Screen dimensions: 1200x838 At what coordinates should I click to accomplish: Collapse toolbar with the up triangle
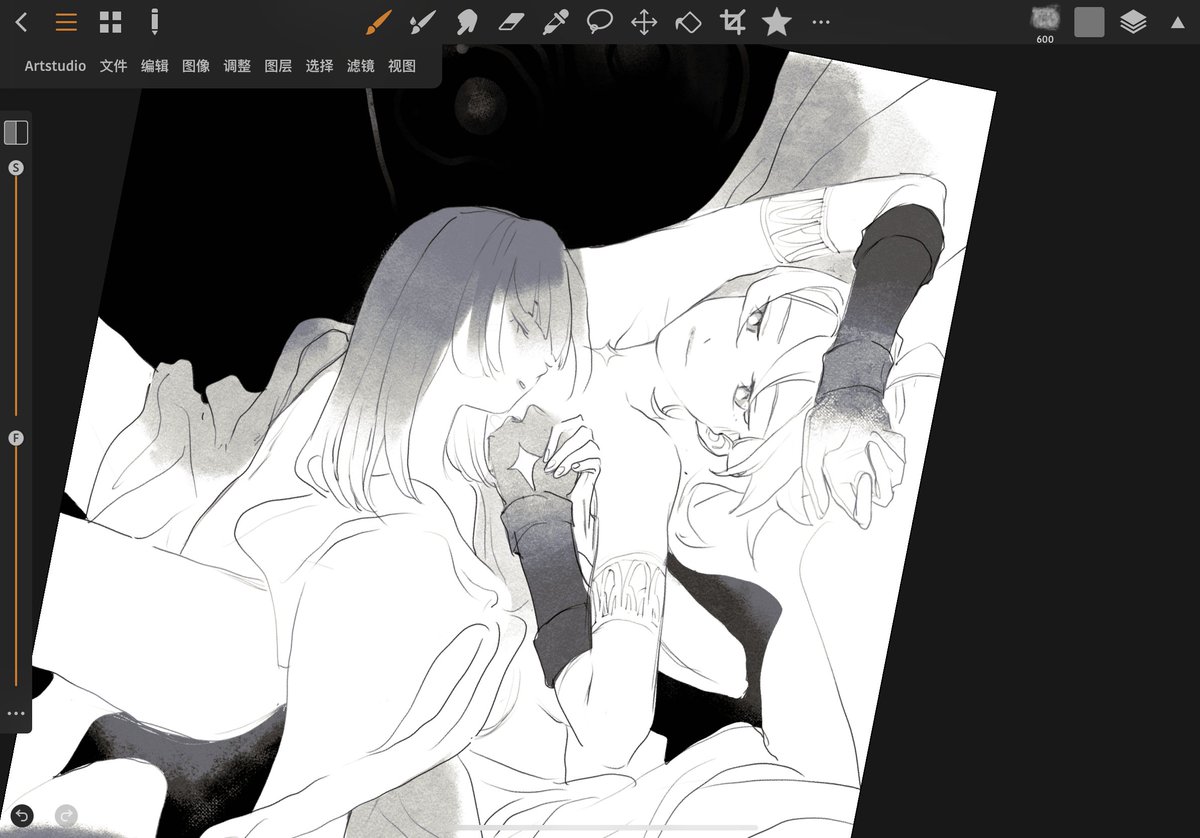tap(1177, 22)
